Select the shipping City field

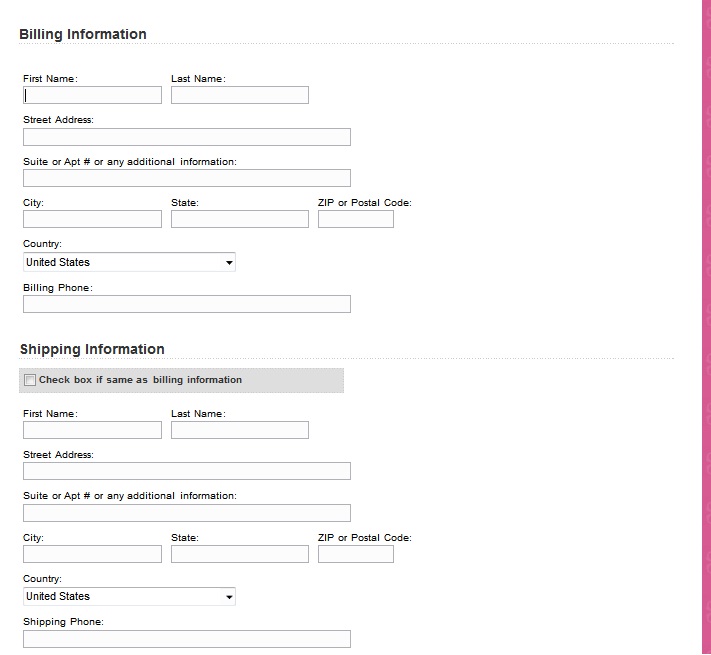pyautogui.click(x=92, y=554)
